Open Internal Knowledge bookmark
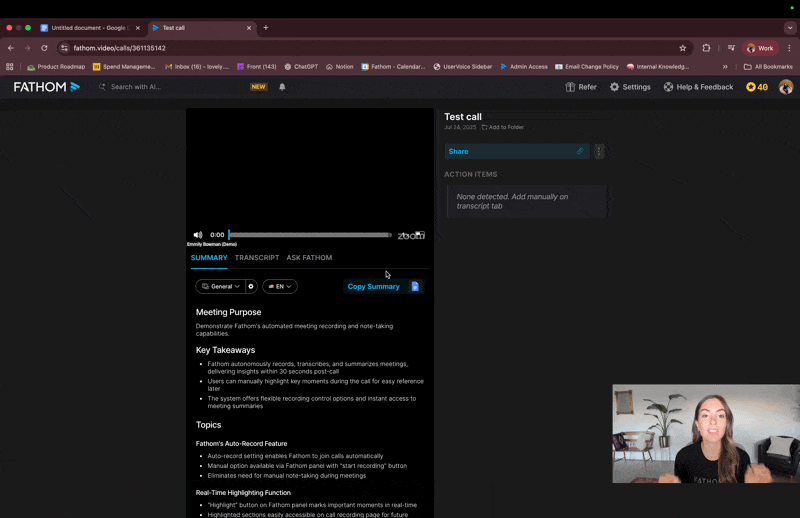The height and width of the screenshot is (518, 800). pos(658,67)
